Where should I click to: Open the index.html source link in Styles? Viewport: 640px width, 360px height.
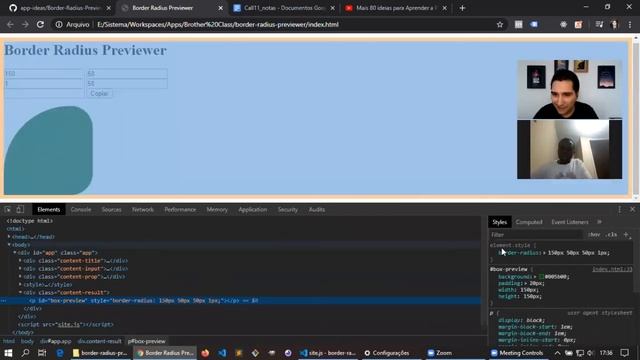coord(612,269)
